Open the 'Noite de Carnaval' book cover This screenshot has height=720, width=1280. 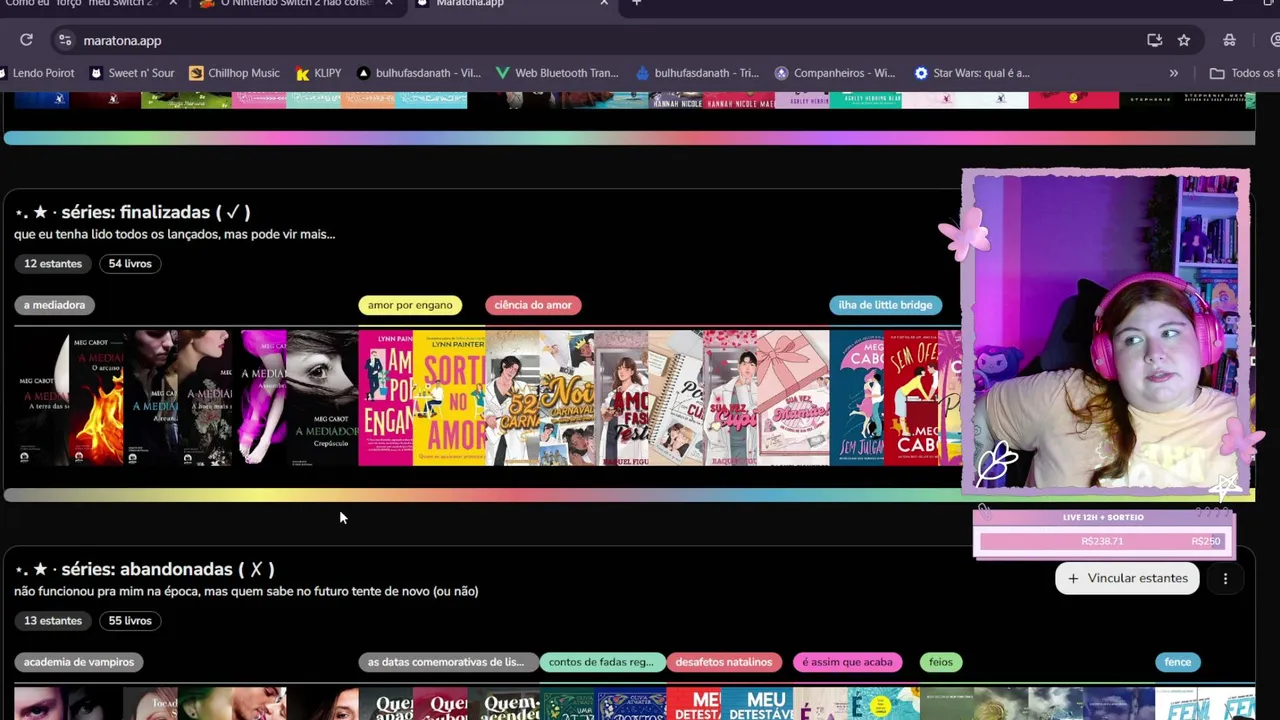coord(567,398)
